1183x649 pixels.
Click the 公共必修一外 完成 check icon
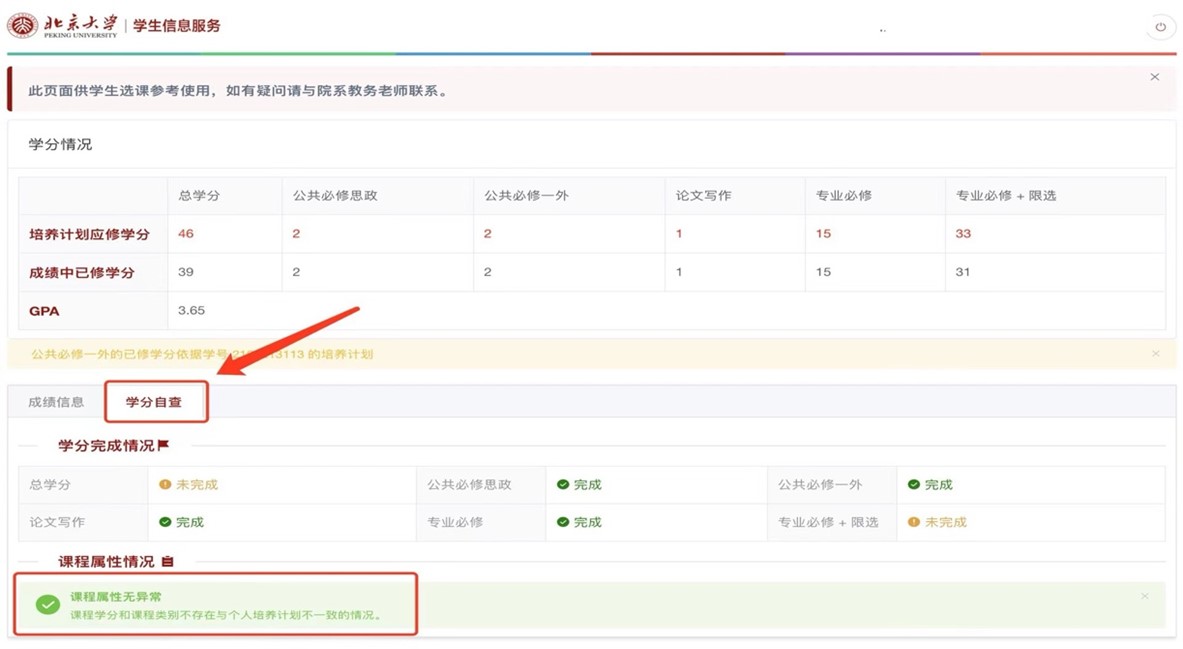(913, 485)
